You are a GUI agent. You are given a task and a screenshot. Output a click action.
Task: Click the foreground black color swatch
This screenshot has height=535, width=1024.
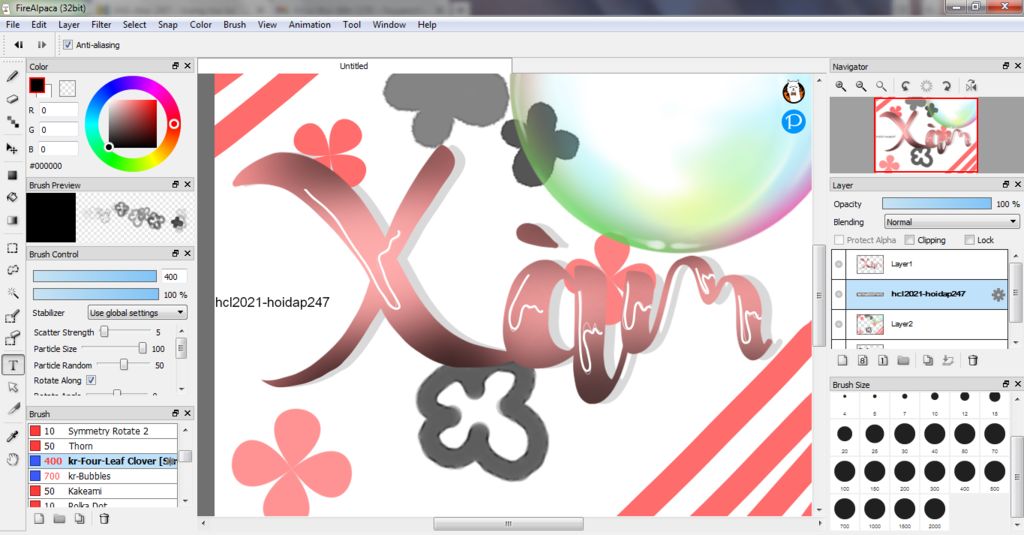tap(37, 85)
